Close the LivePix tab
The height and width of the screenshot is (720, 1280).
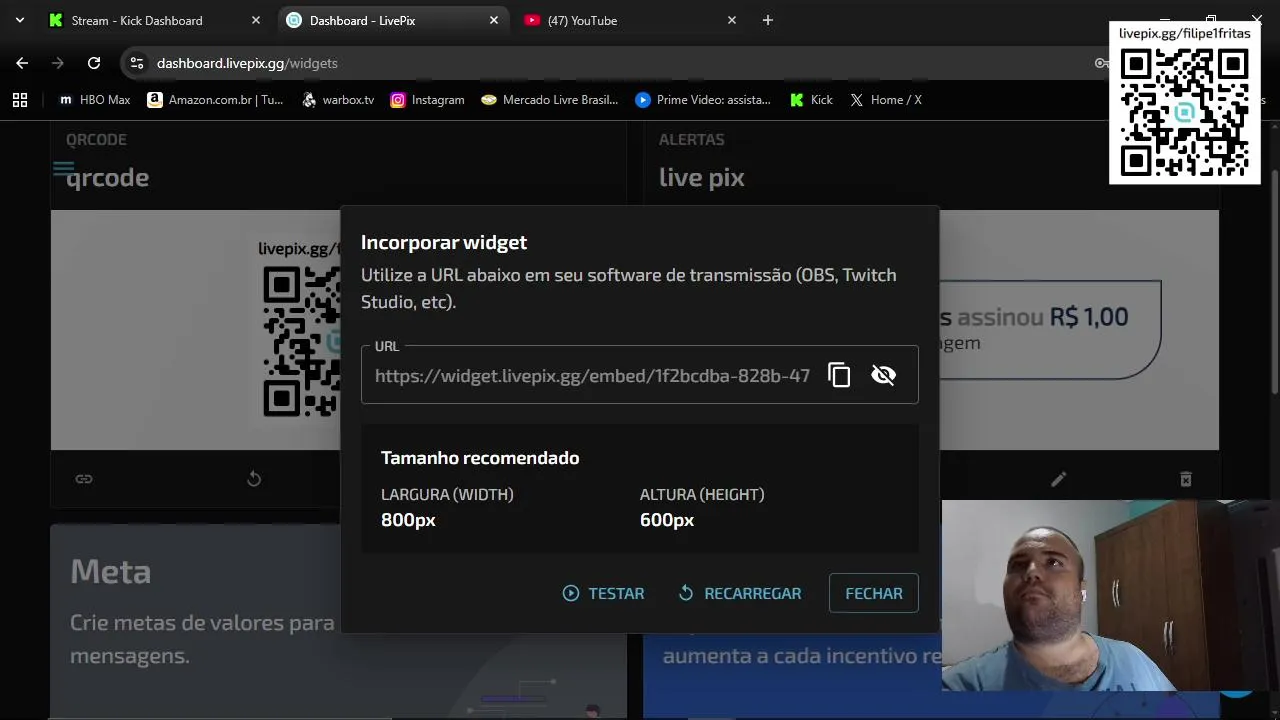[x=494, y=20]
